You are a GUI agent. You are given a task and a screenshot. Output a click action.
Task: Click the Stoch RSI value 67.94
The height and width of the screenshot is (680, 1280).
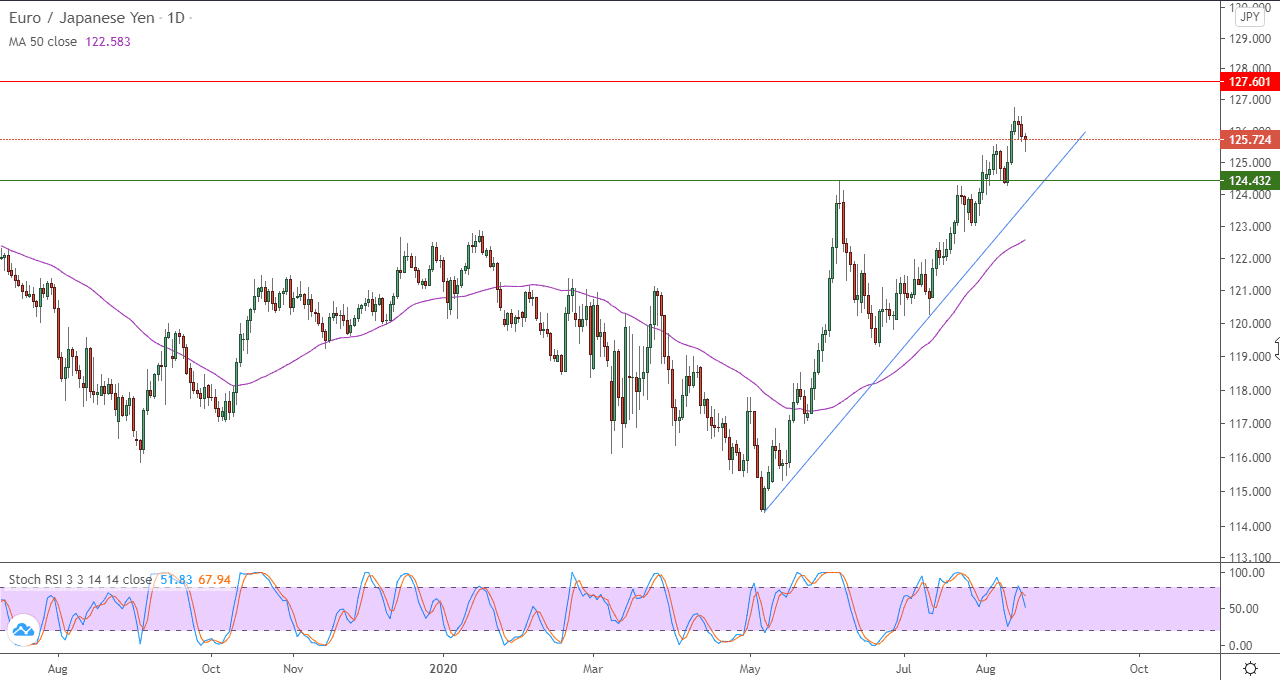[x=215, y=579]
